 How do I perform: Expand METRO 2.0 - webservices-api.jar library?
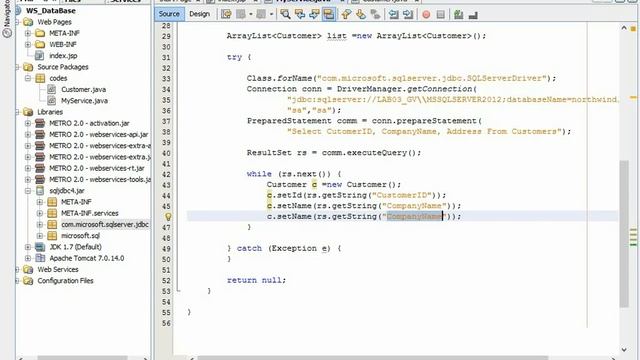point(28,135)
